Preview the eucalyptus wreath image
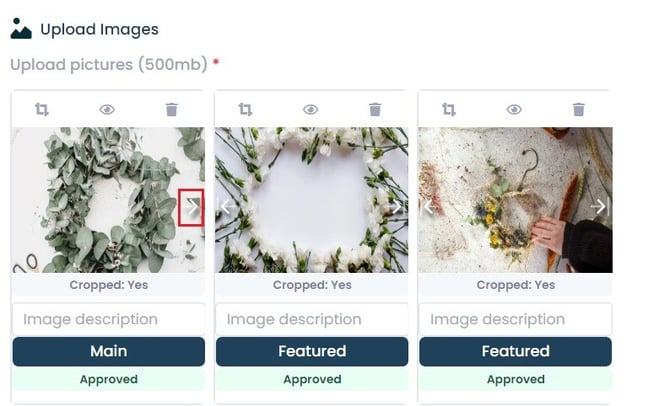The width and height of the screenshot is (670, 406). [107, 109]
